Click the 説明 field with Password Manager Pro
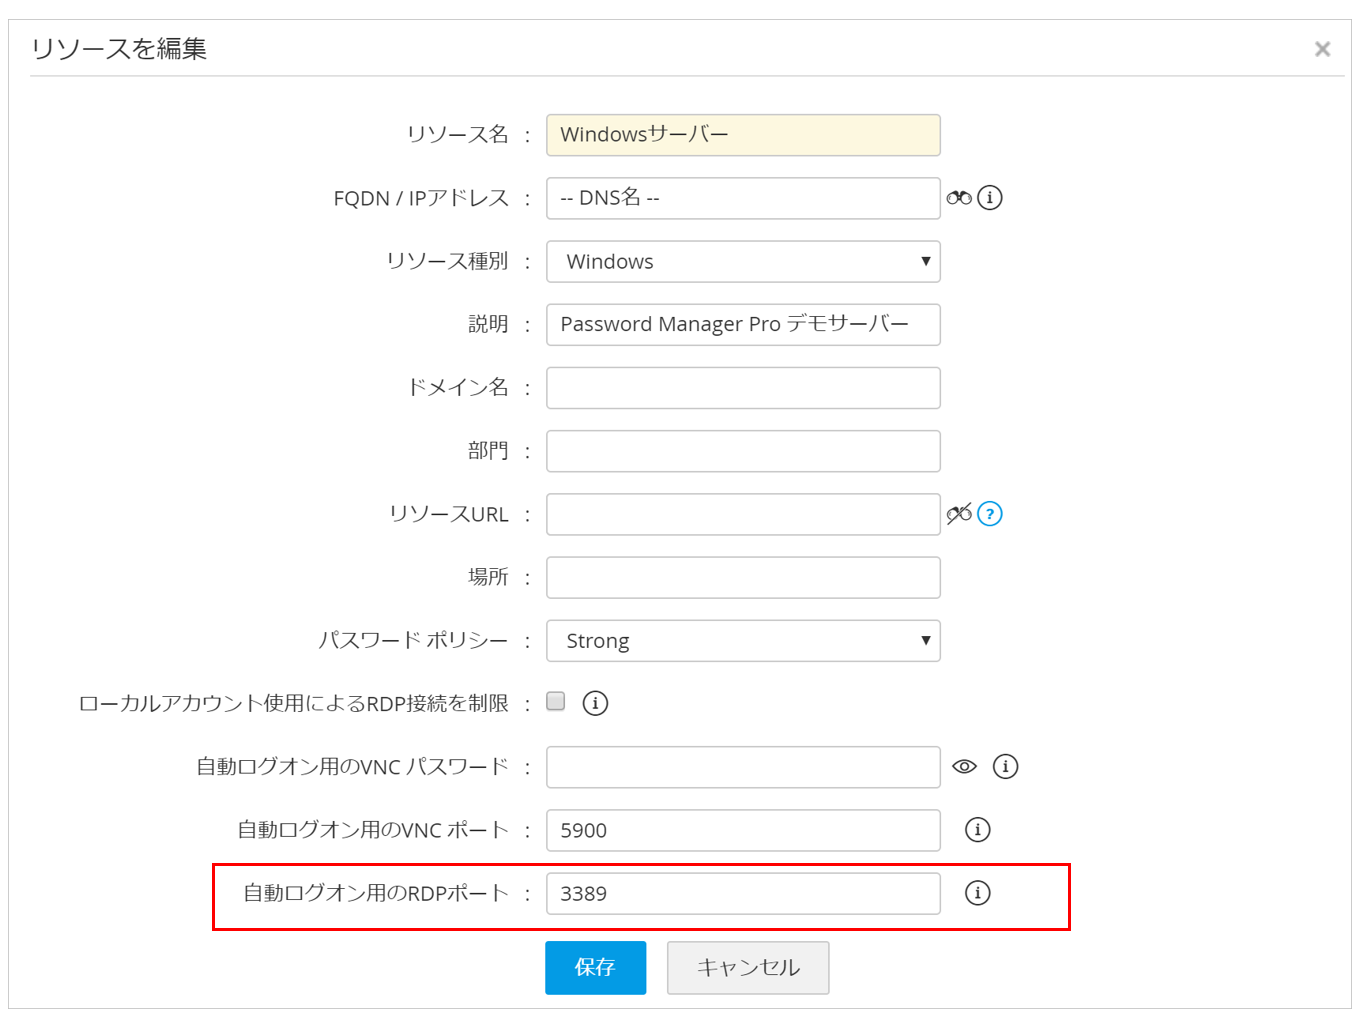The height and width of the screenshot is (1015, 1359). 743,325
